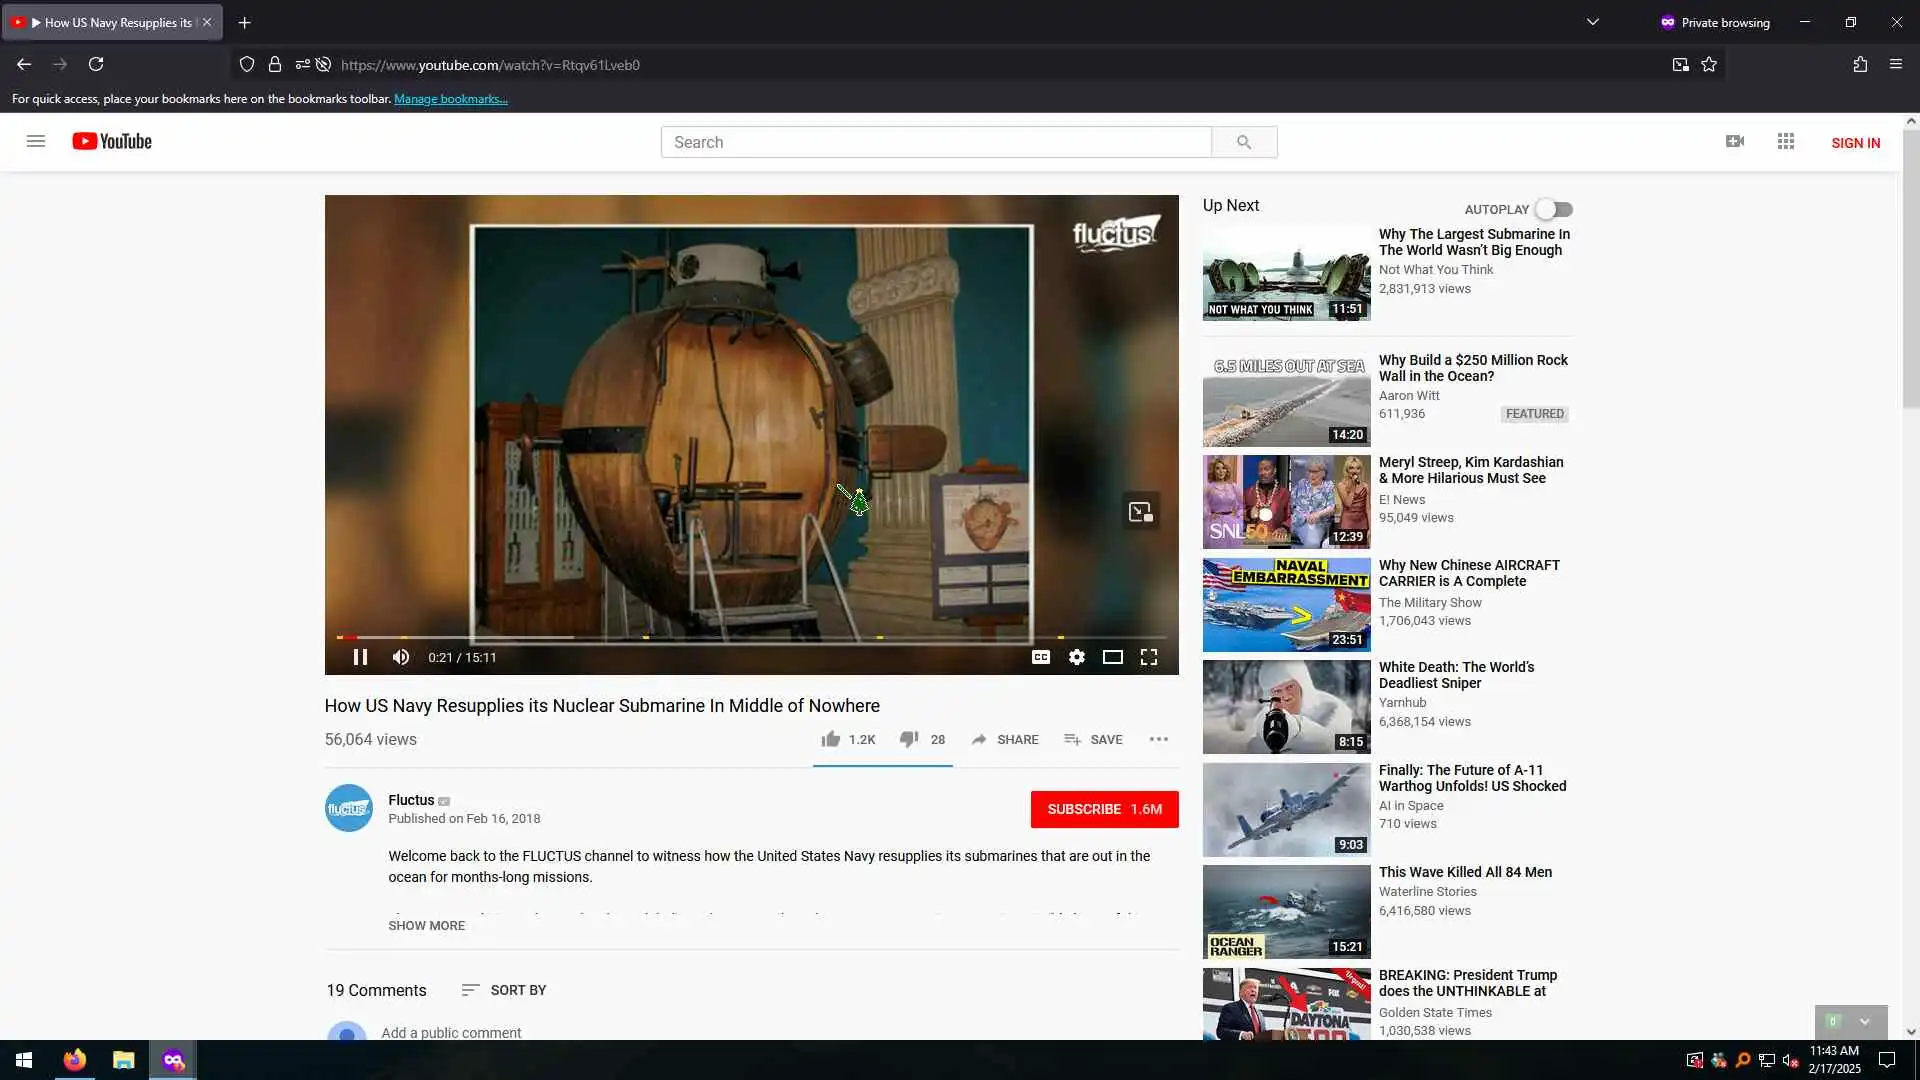Open the hamburger guide menu
Viewport: 1920px width, 1080px height.
pyautogui.click(x=36, y=142)
